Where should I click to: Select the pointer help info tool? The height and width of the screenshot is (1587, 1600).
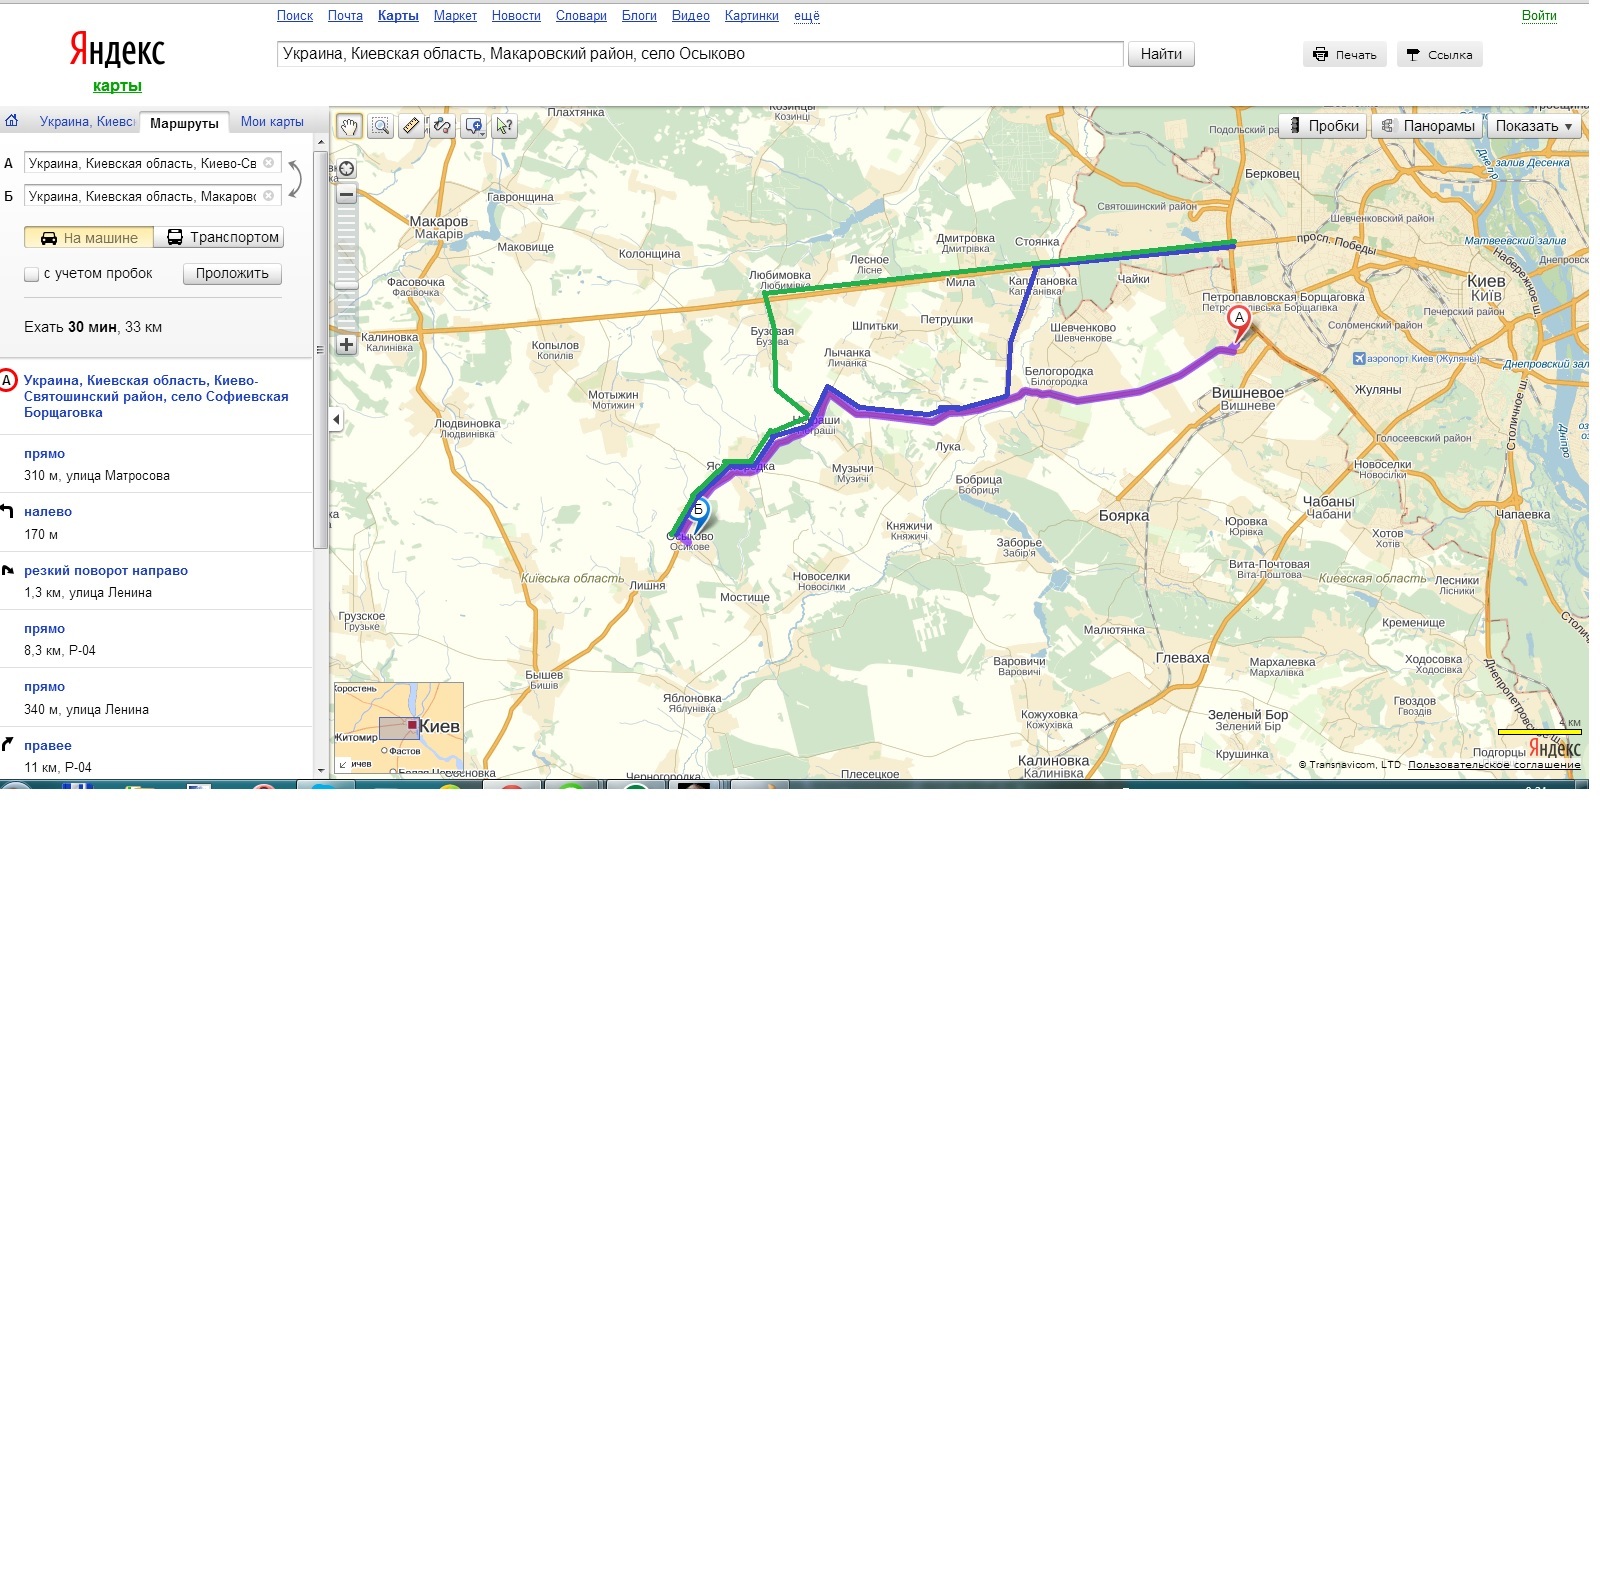point(504,126)
